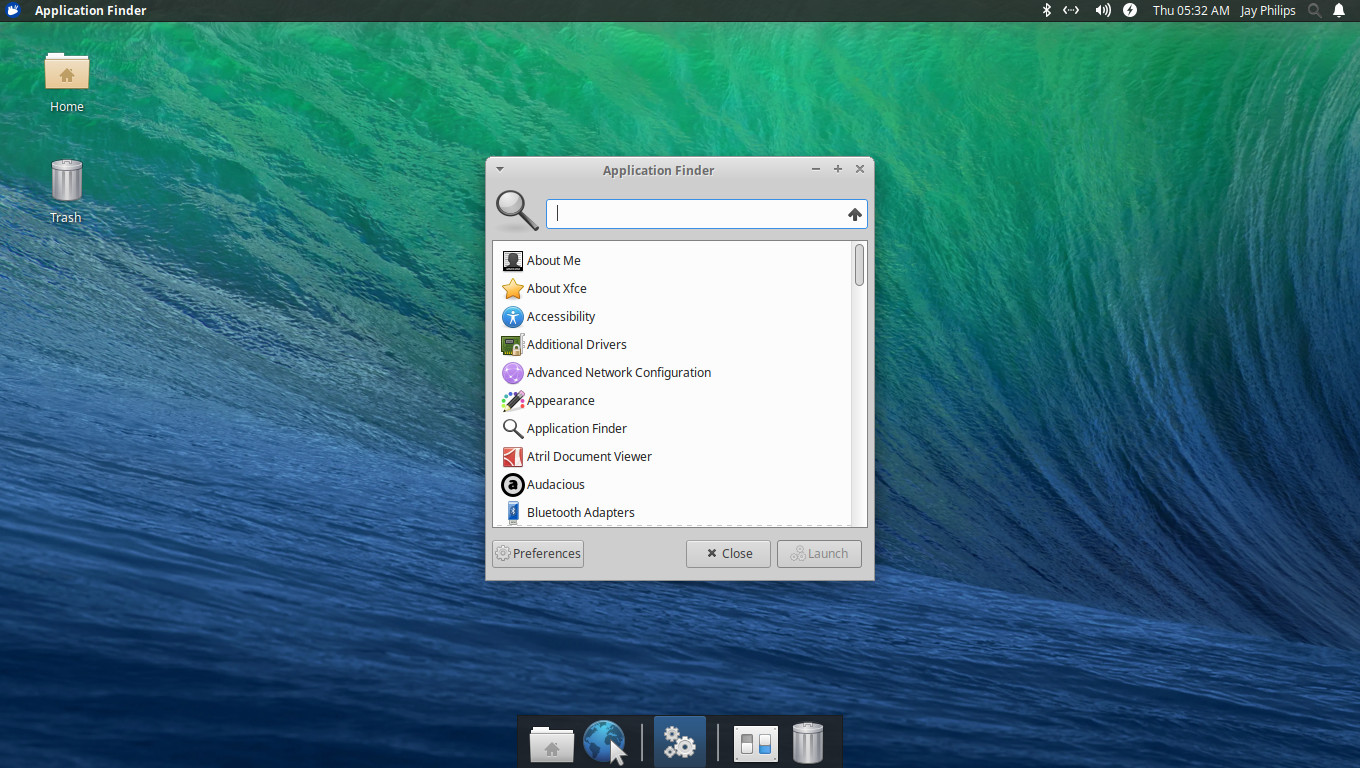Expand the Application Finder with the arrow toggle
Image resolution: width=1360 pixels, height=768 pixels.
click(x=854, y=214)
